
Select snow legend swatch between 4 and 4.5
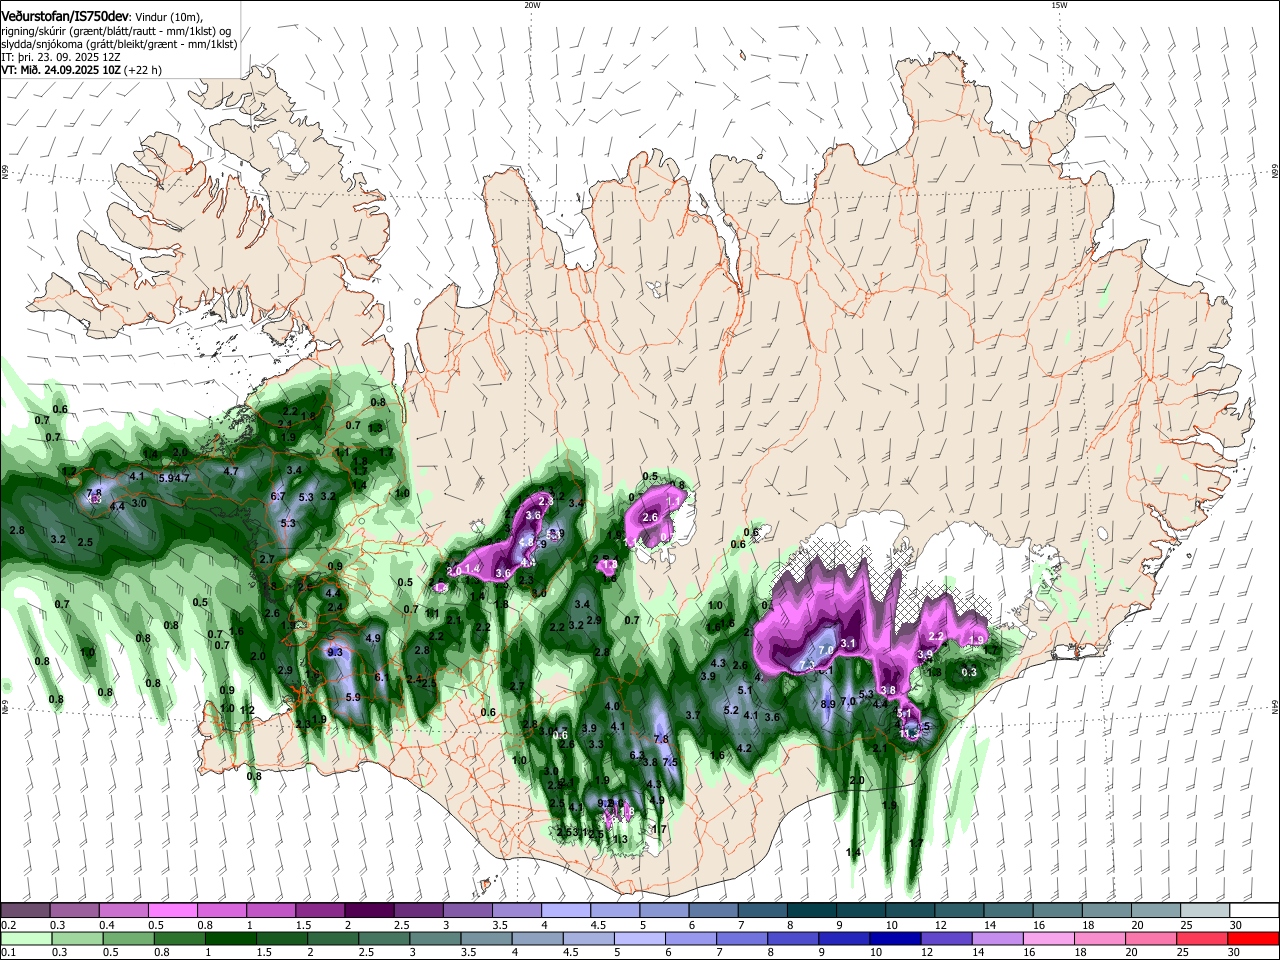(x=565, y=911)
